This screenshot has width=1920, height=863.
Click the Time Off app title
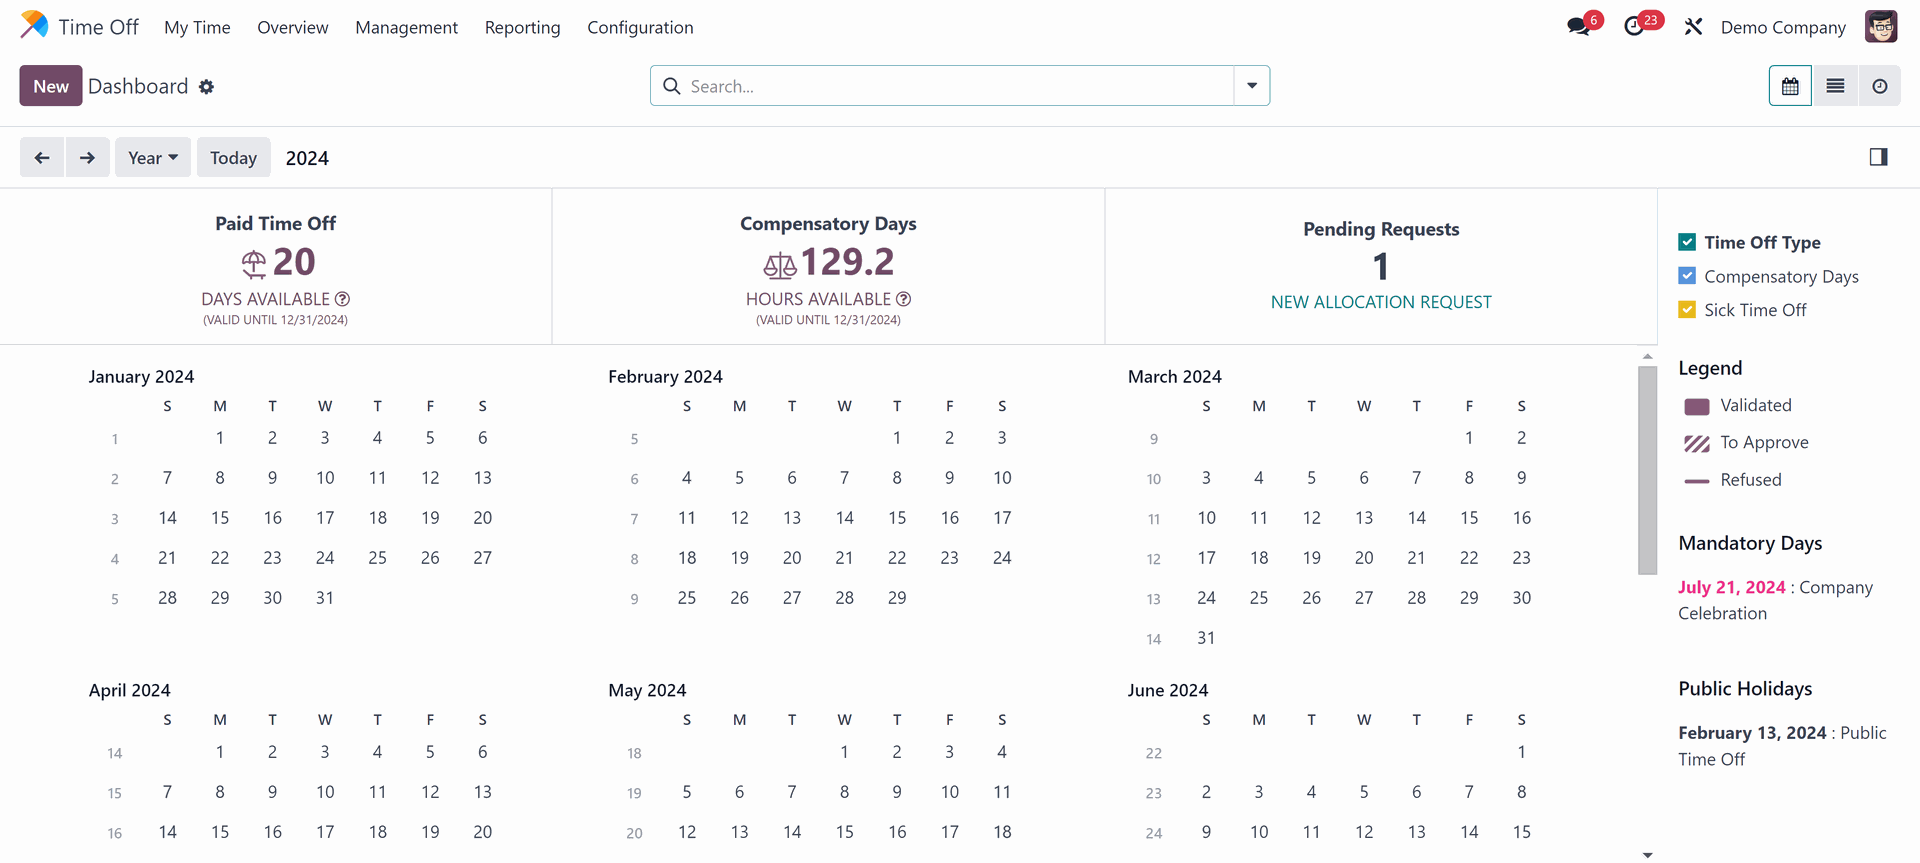click(x=98, y=27)
